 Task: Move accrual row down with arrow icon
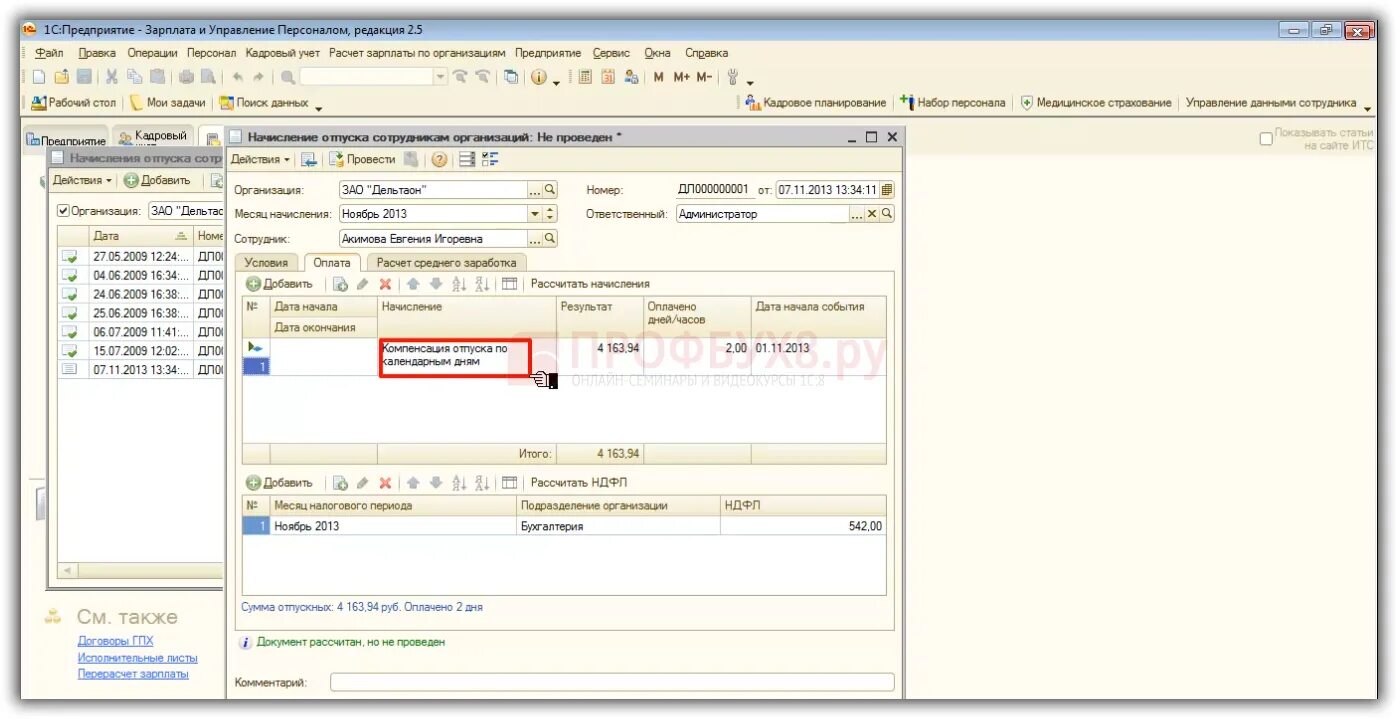[435, 284]
